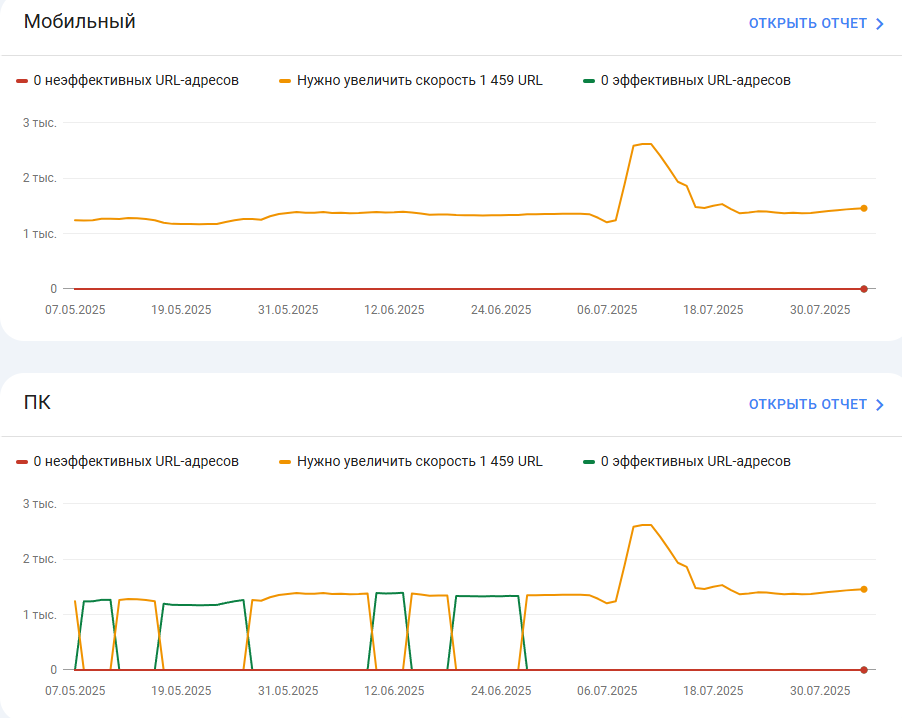
Task: Click chevron arrow beside Мобильный ОТКРЫТЬ ОТЧЕТ
Action: pos(879,24)
